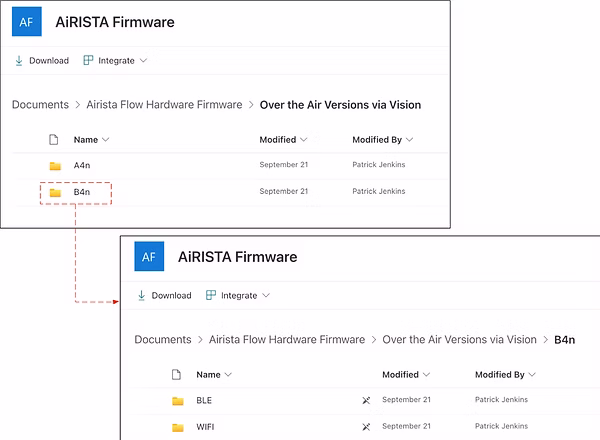This screenshot has width=600, height=440.
Task: Click the AF site logo in the upper window
Action: tap(27, 21)
